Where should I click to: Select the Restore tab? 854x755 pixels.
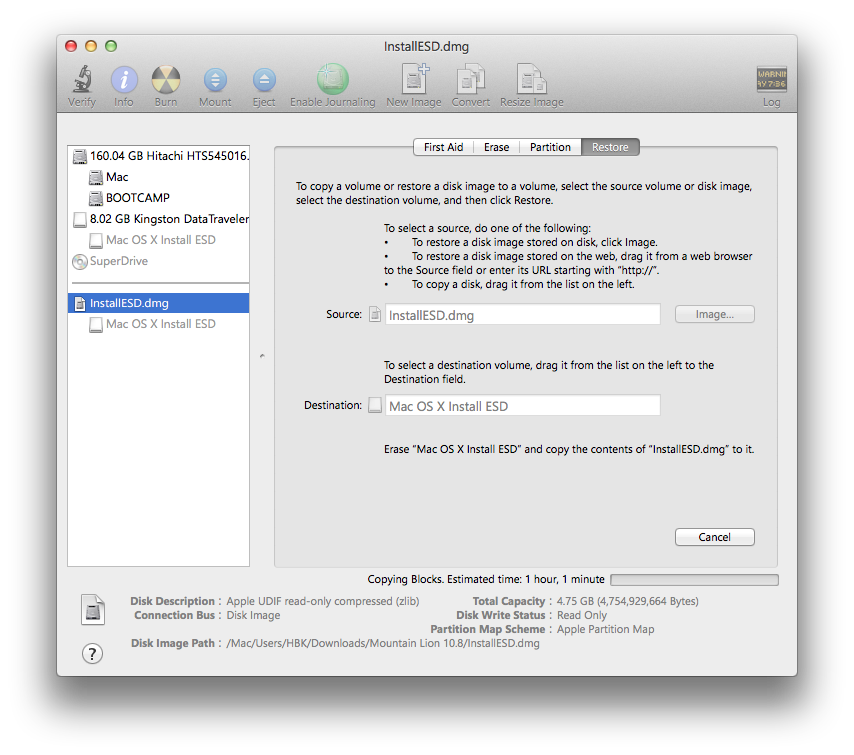click(x=610, y=147)
